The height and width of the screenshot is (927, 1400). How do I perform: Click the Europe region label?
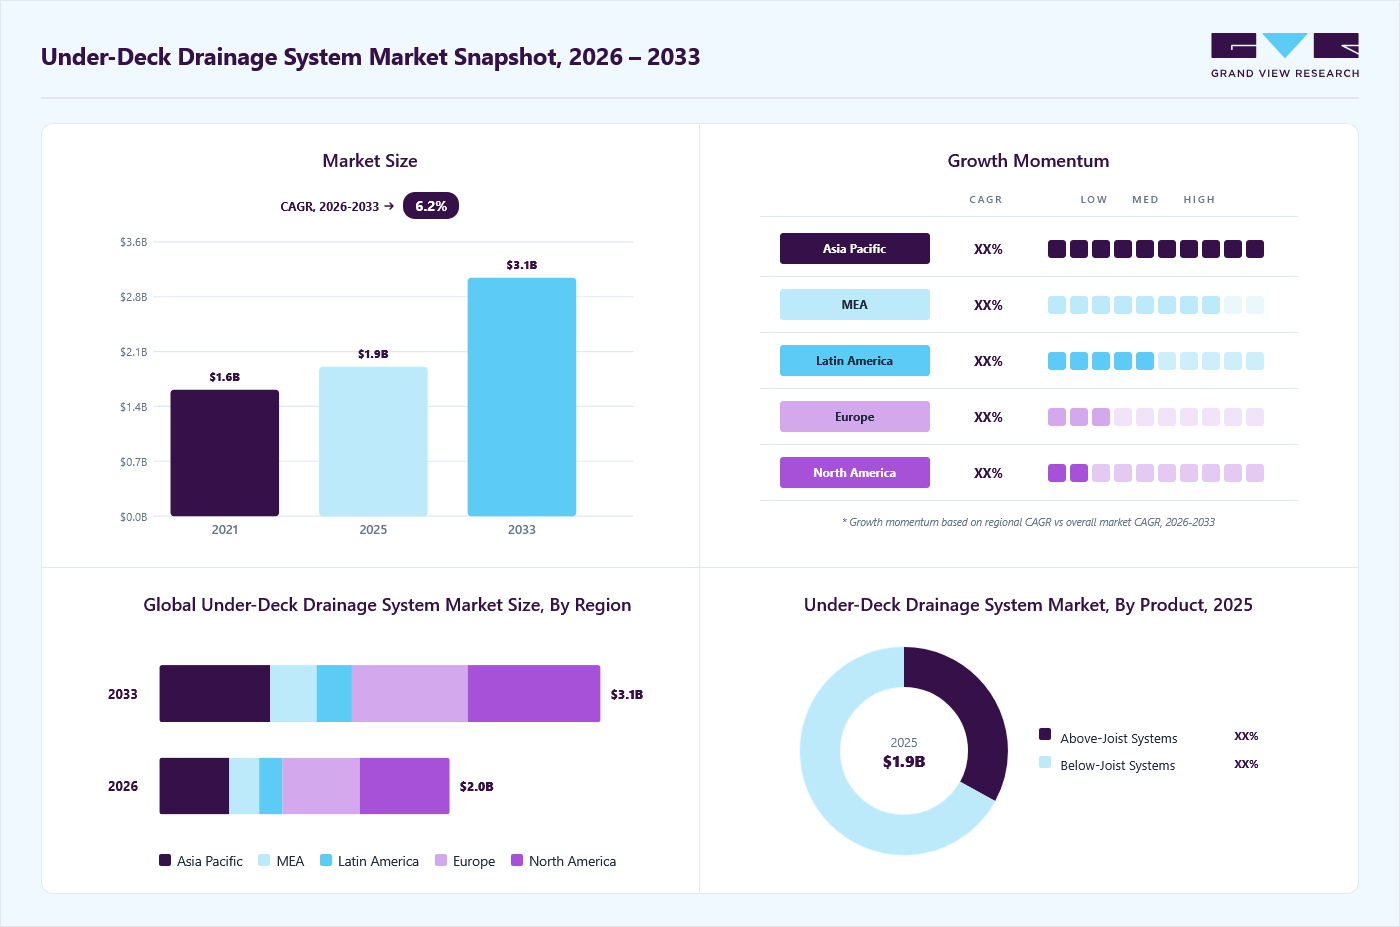click(x=855, y=417)
